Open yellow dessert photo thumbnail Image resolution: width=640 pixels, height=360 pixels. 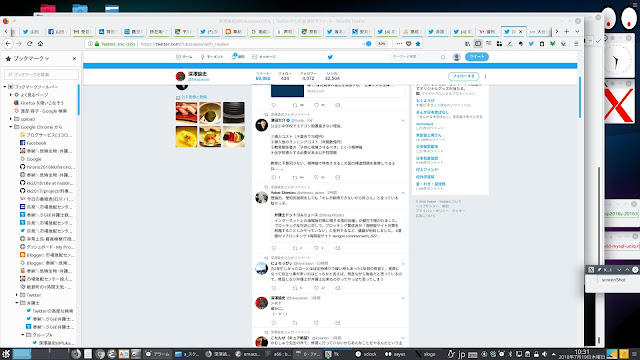pyautogui.click(x=187, y=136)
